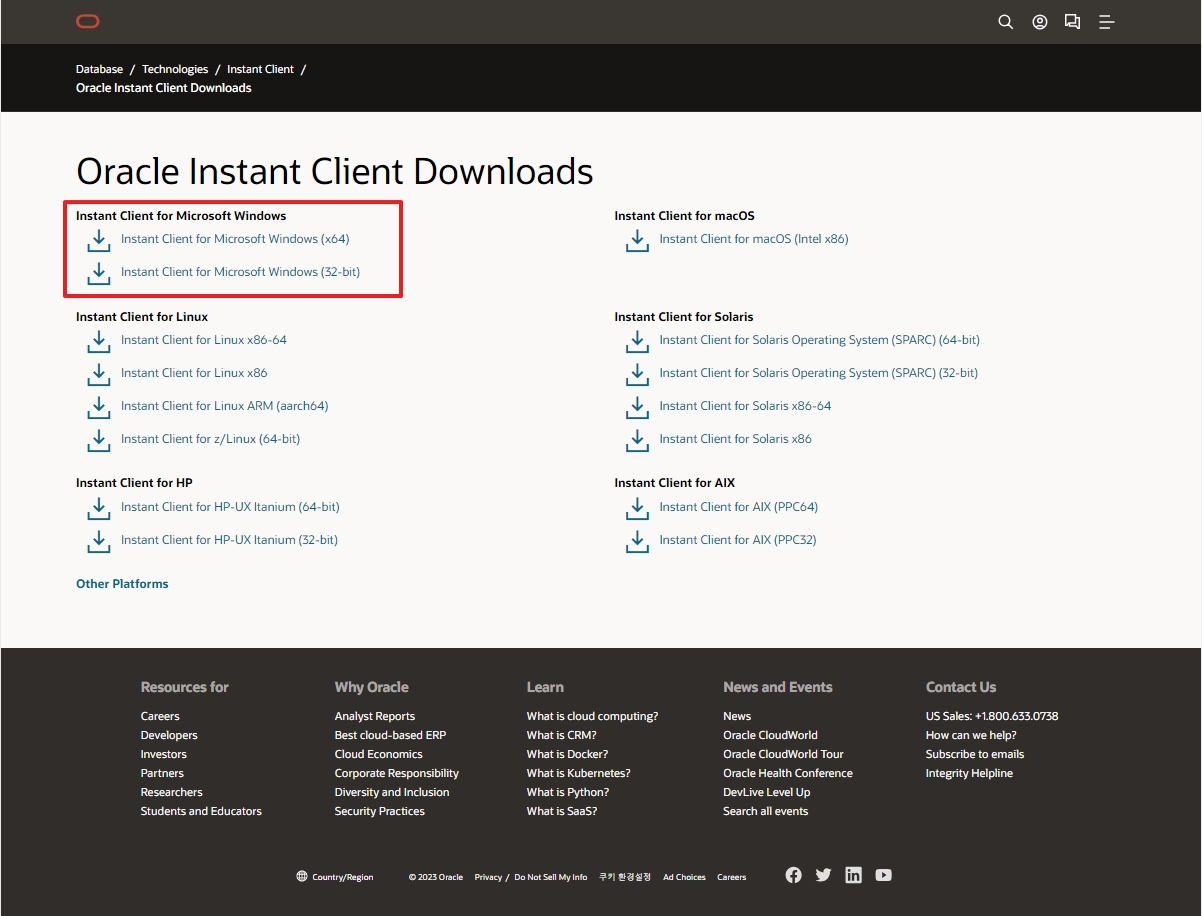Image resolution: width=1202 pixels, height=916 pixels.
Task: Click download icon for macOS (Intel x86)
Action: click(x=637, y=240)
